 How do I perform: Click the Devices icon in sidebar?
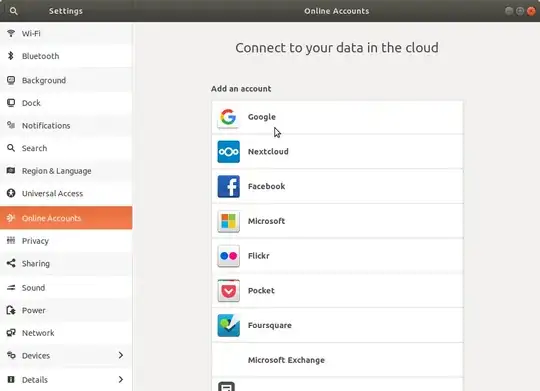pyautogui.click(x=11, y=355)
